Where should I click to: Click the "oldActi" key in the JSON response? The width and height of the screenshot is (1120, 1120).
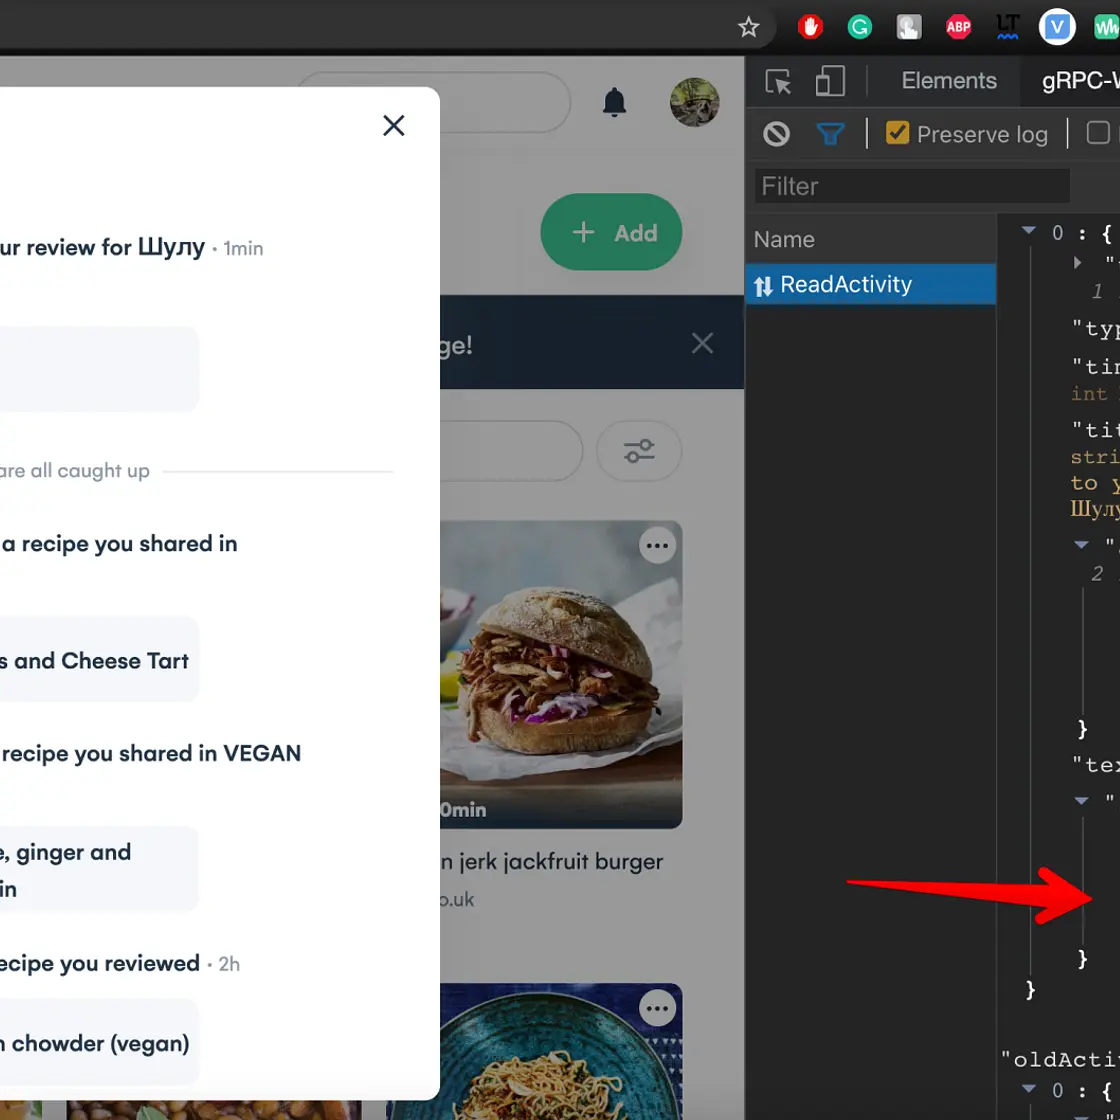tap(1060, 1059)
